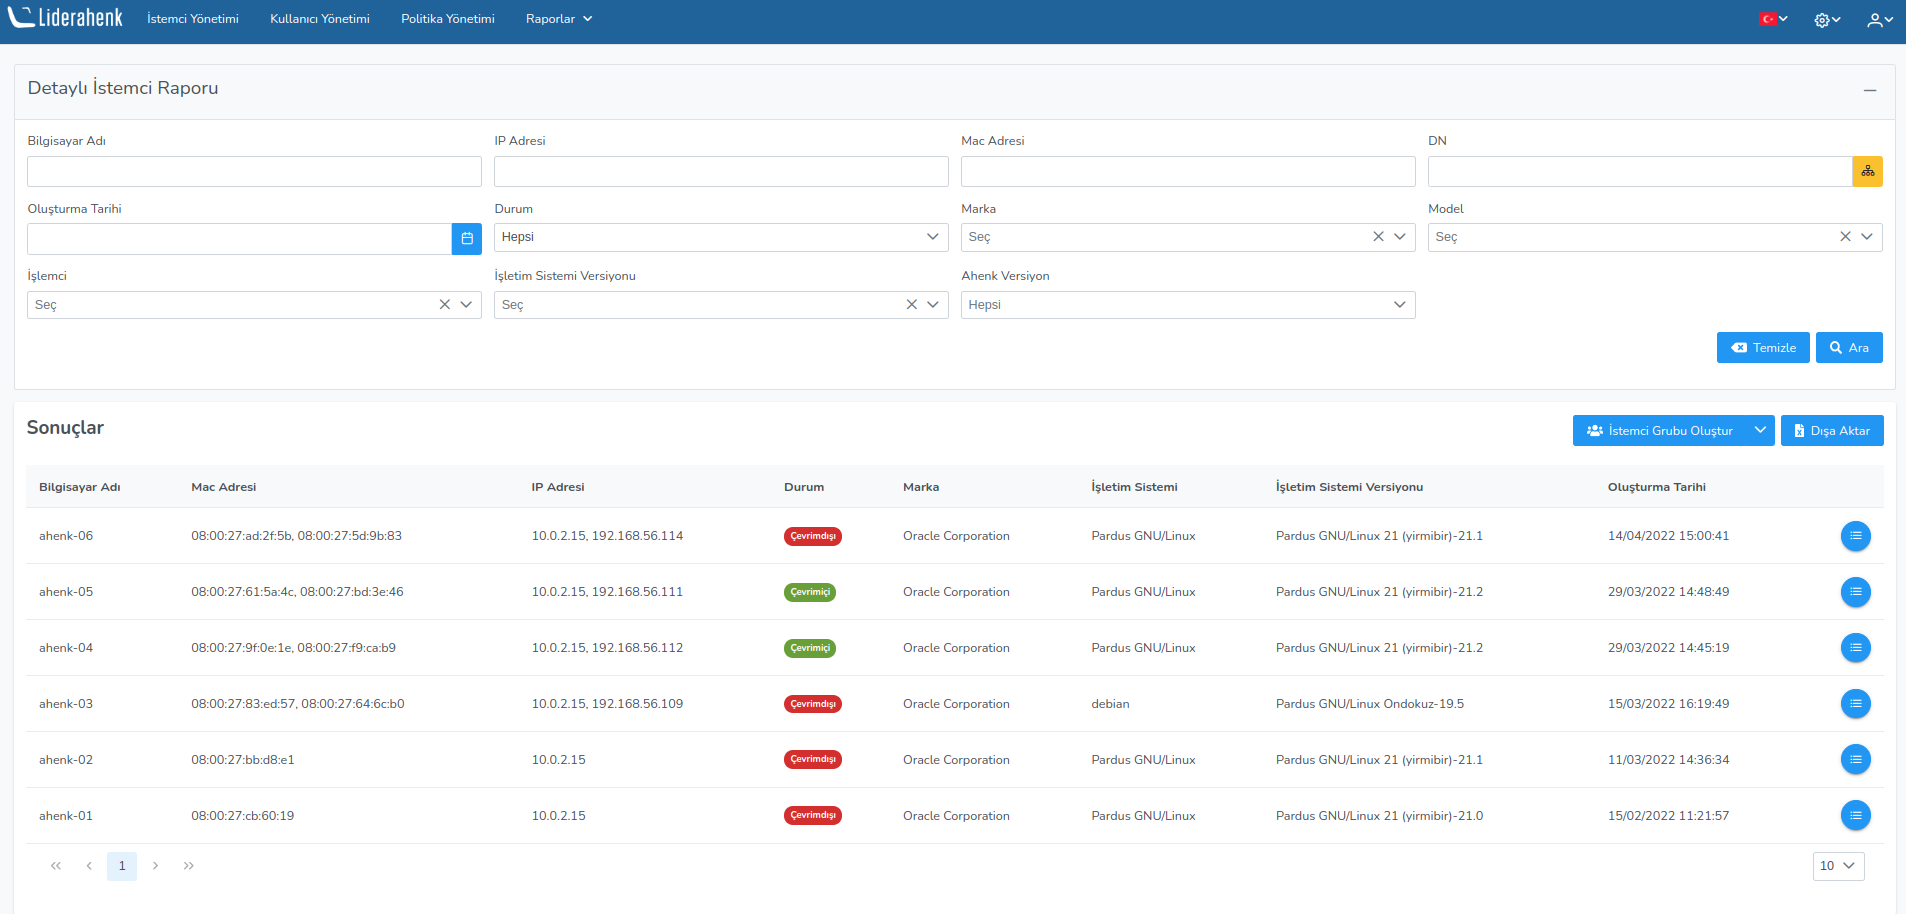Open the Durum dropdown showing Hepsi
This screenshot has height=914, width=1906.
click(x=720, y=237)
